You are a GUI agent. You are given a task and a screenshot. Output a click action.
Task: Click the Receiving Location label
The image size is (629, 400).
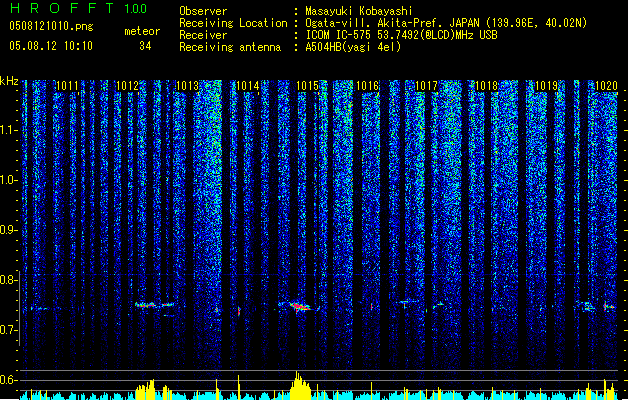click(x=233, y=23)
